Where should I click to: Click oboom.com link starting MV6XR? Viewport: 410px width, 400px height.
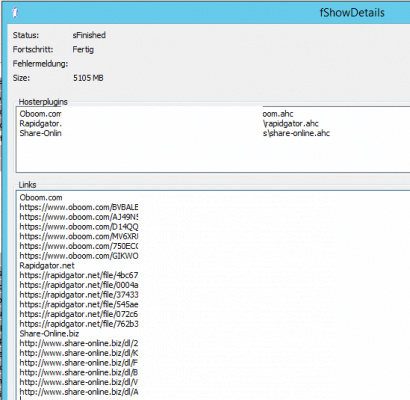(79, 236)
